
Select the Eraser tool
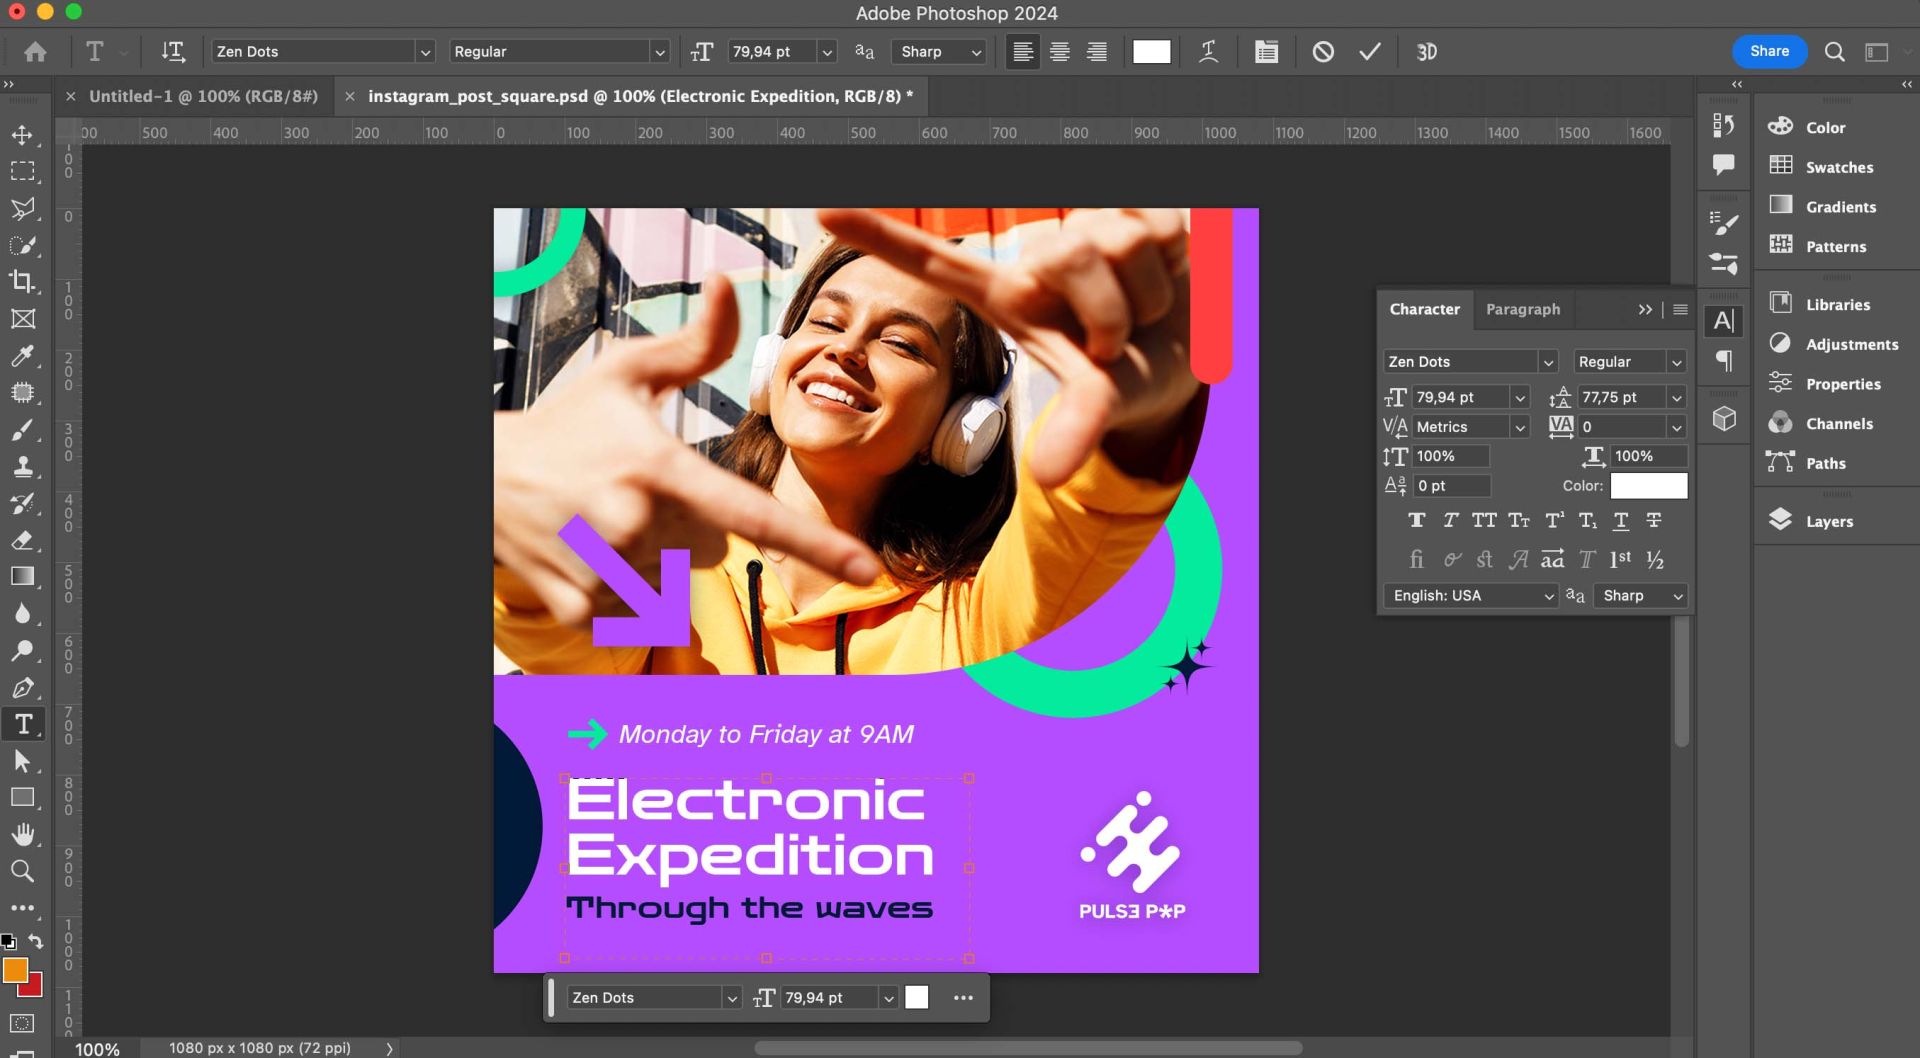click(22, 540)
